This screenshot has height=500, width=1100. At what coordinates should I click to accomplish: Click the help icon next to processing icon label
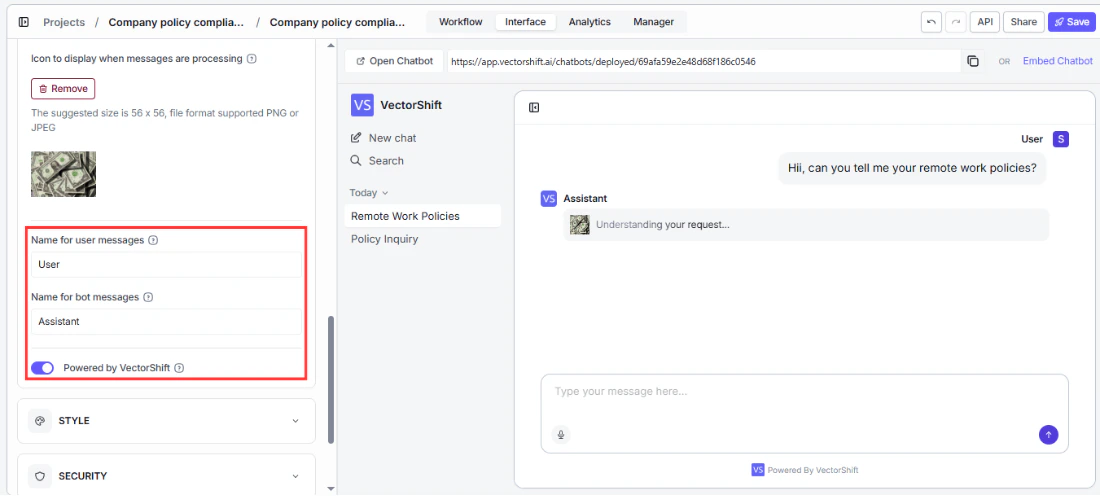(x=252, y=59)
